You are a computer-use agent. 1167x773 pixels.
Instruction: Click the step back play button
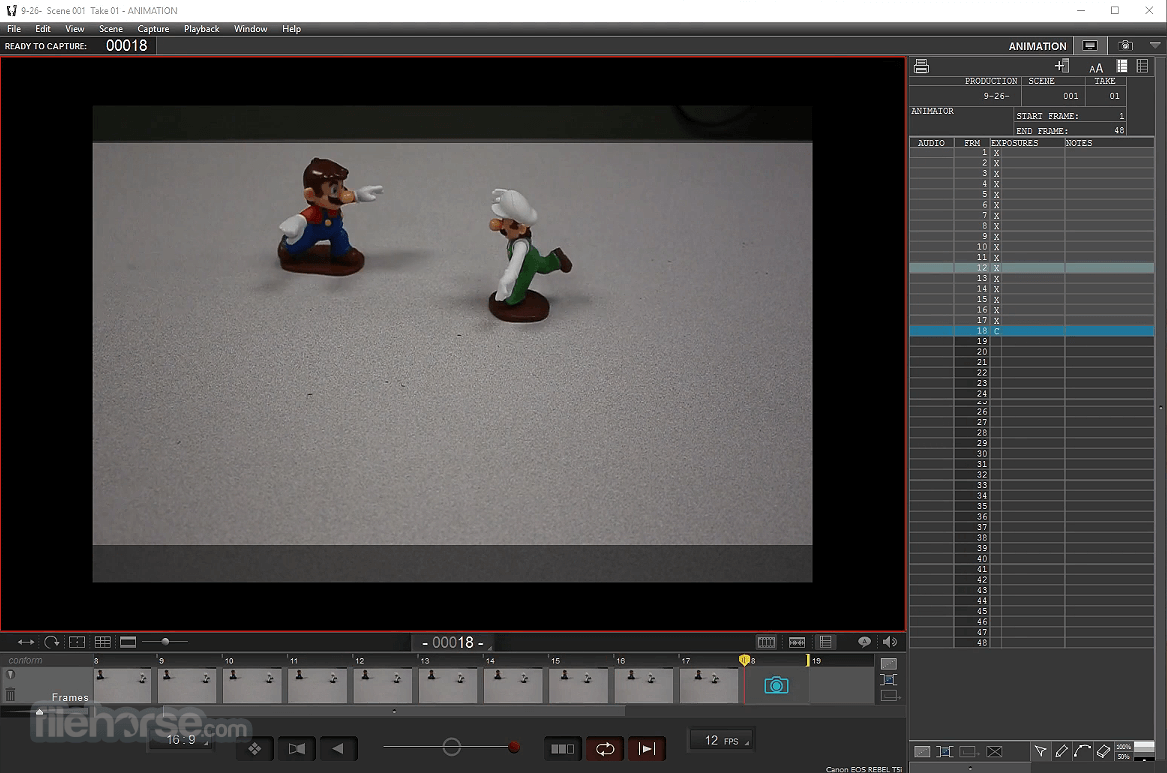pyautogui.click(x=338, y=748)
